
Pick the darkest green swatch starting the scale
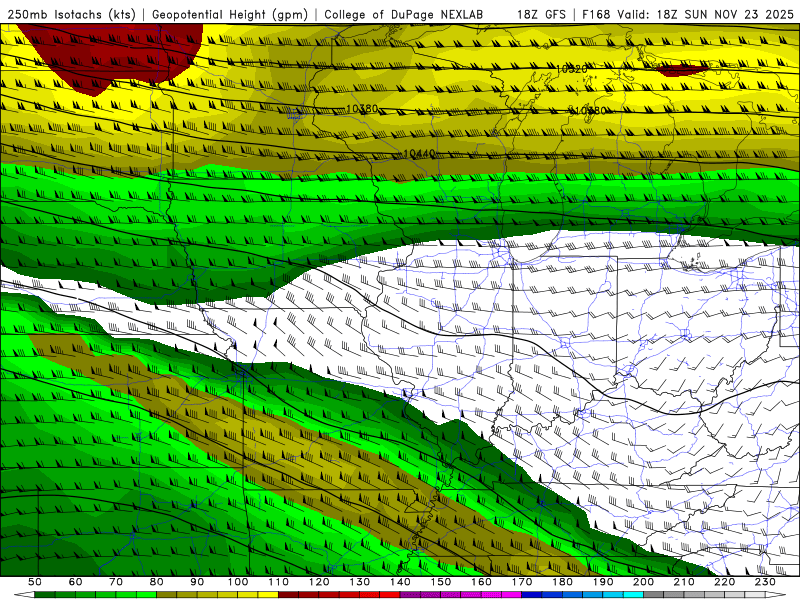pos(45,594)
